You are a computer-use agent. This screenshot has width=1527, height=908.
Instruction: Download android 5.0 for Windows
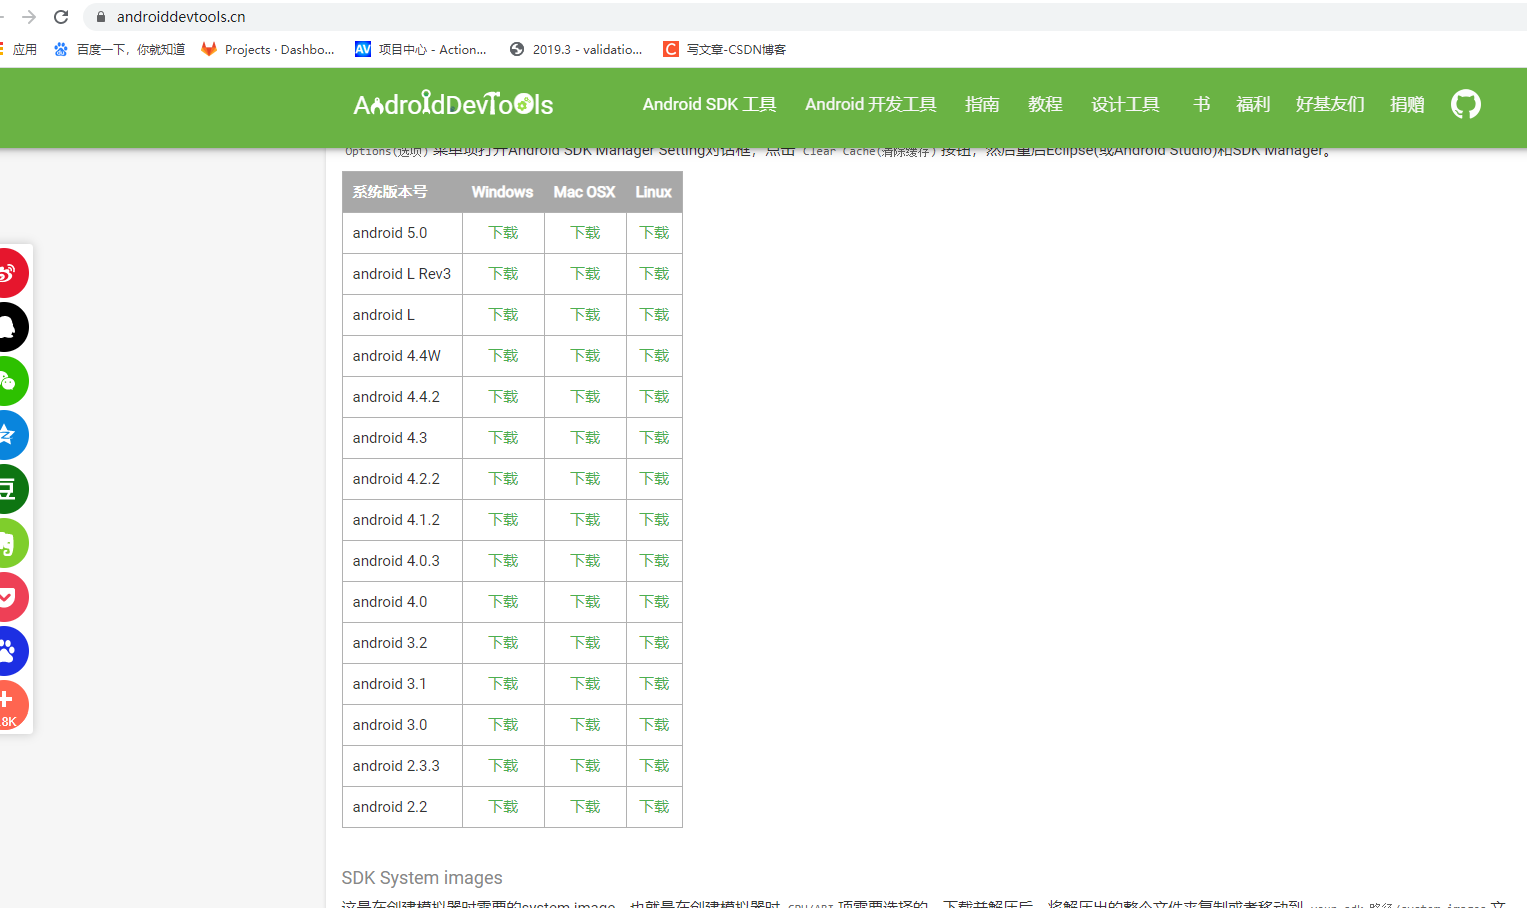[503, 233]
